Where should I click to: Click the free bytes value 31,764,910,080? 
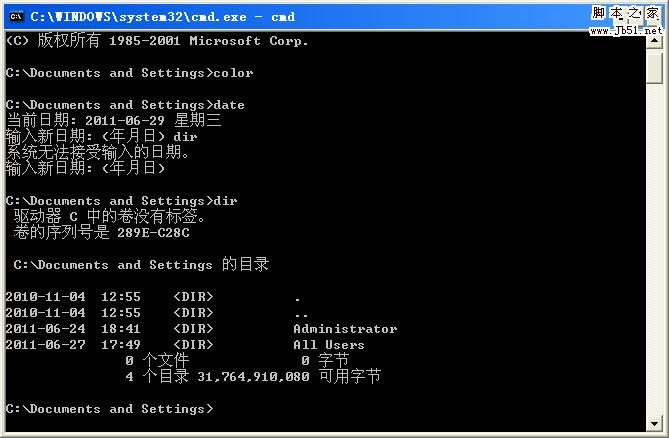click(253, 377)
